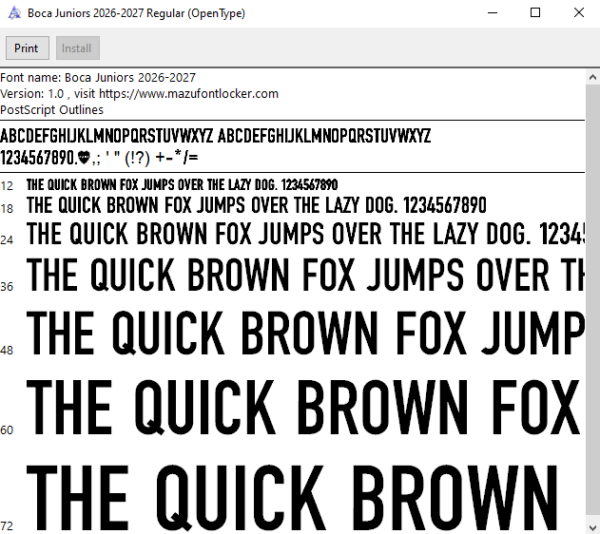Click the 'Version: 1.0' text line
This screenshot has width=600, height=534.
click(x=139, y=94)
